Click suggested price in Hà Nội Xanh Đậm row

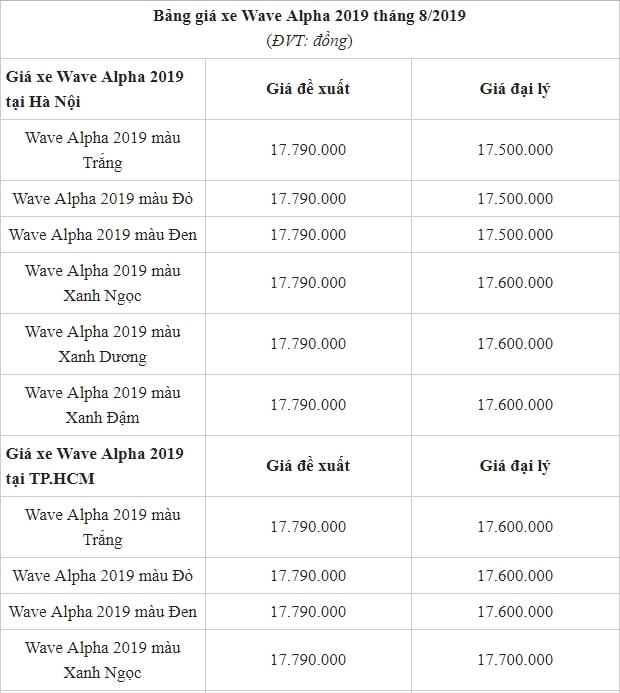(308, 405)
